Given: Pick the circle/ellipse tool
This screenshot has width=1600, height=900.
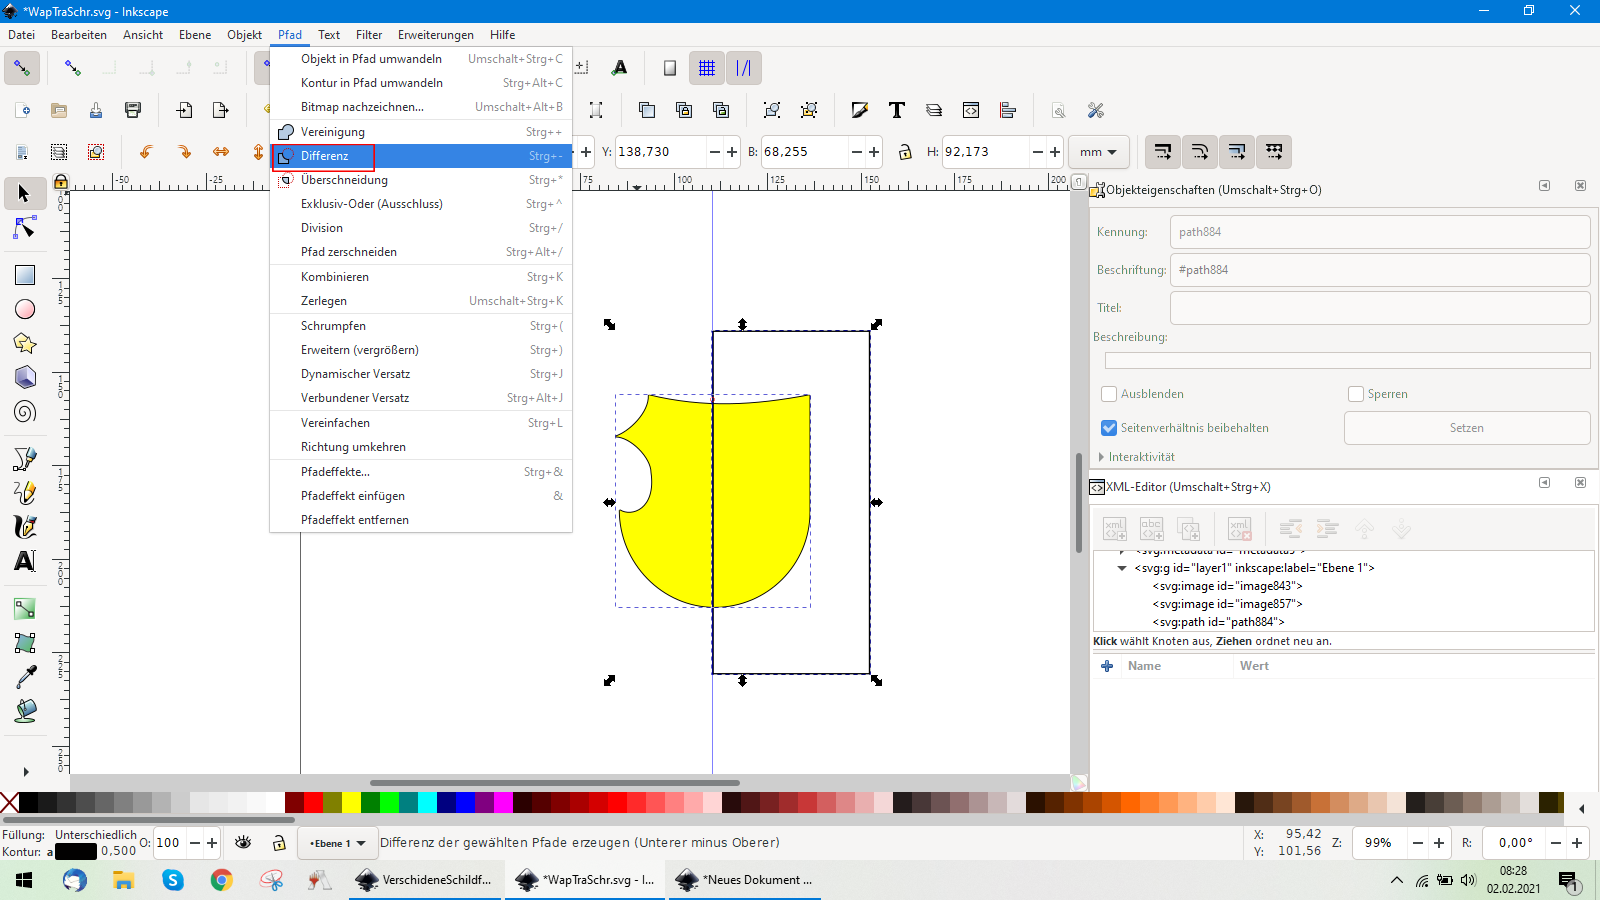Looking at the screenshot, I should point(24,309).
